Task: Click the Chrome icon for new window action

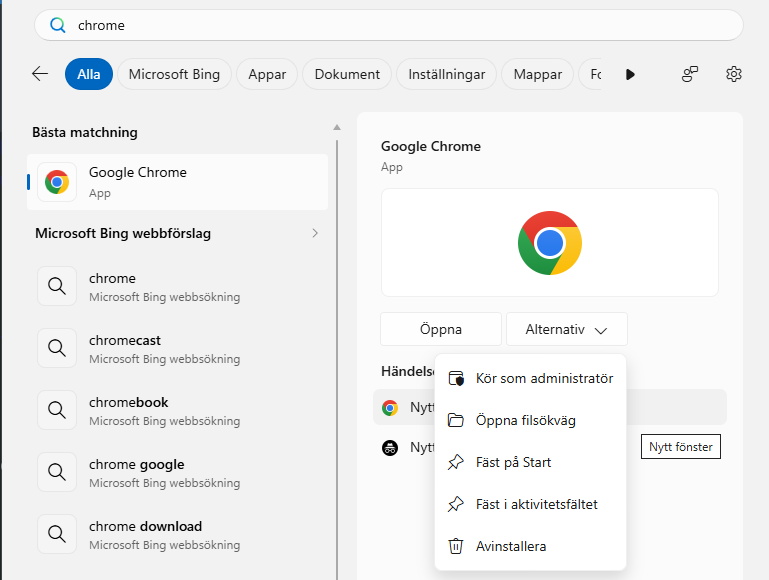Action: coord(390,407)
